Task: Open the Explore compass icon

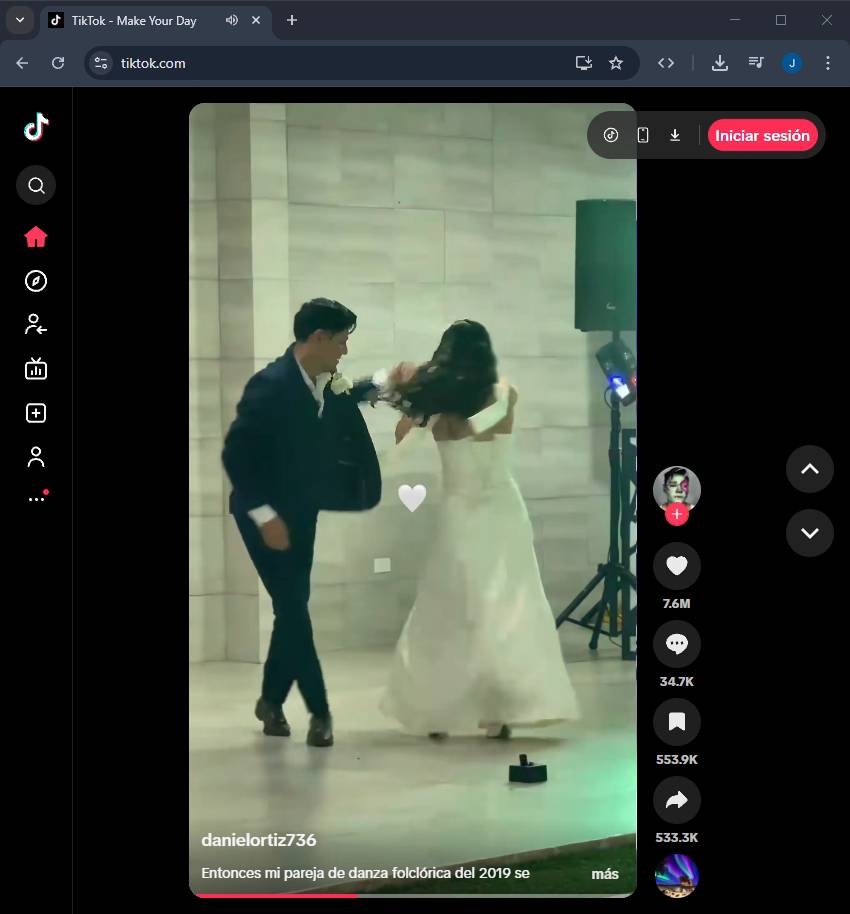Action: (36, 281)
